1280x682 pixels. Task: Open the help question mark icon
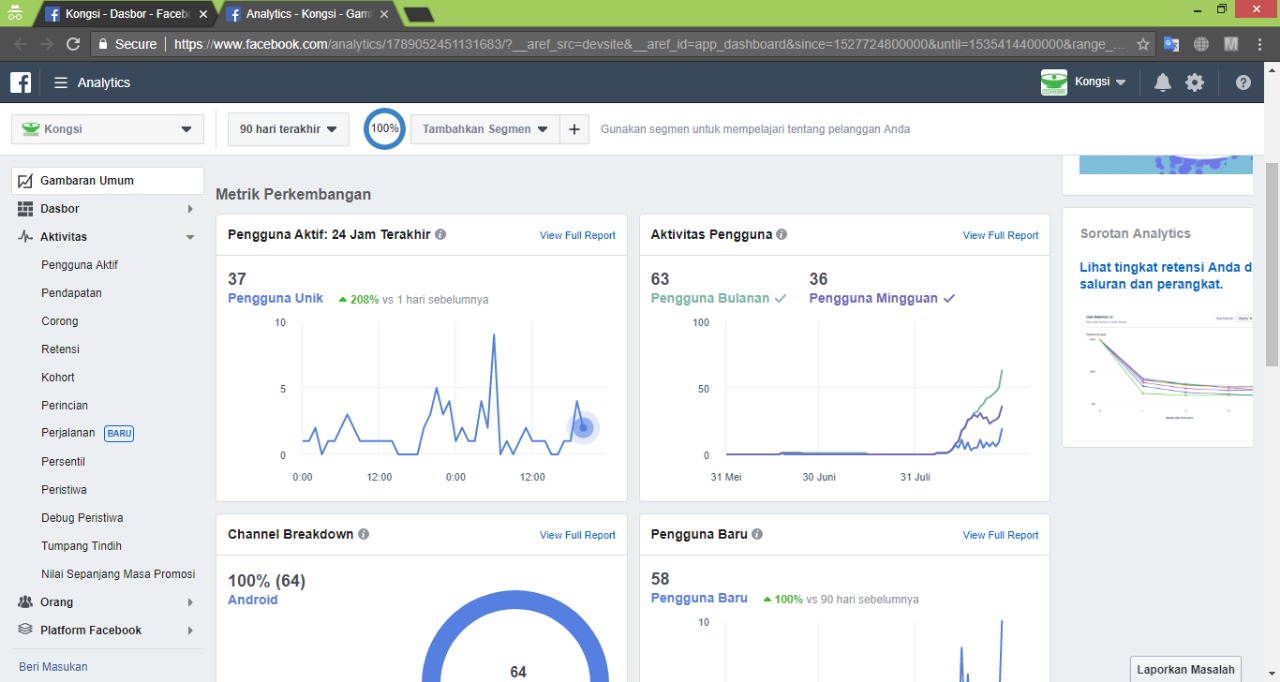(1243, 83)
